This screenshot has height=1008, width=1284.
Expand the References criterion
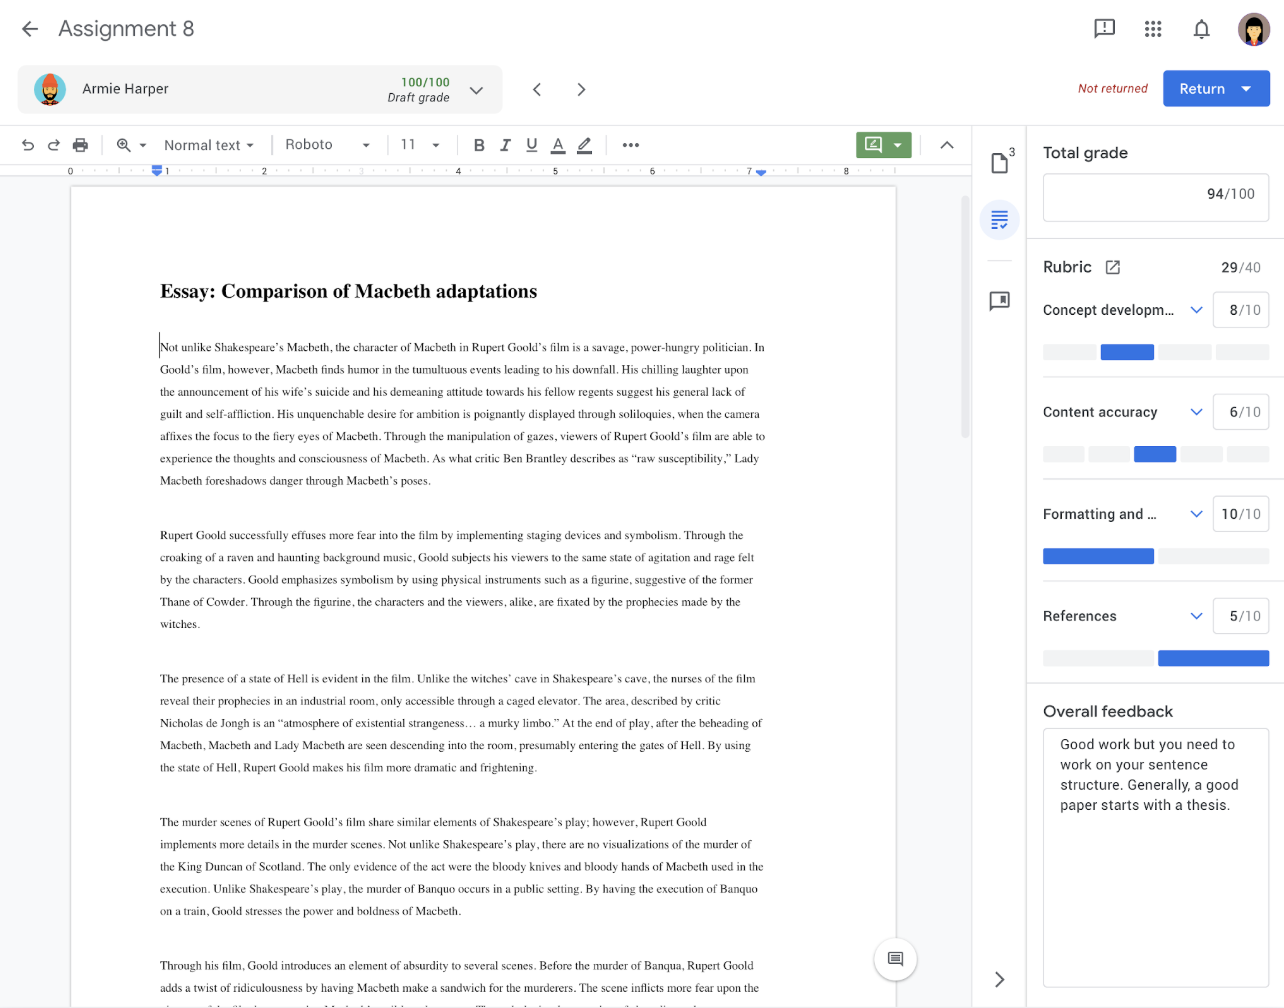point(1196,616)
